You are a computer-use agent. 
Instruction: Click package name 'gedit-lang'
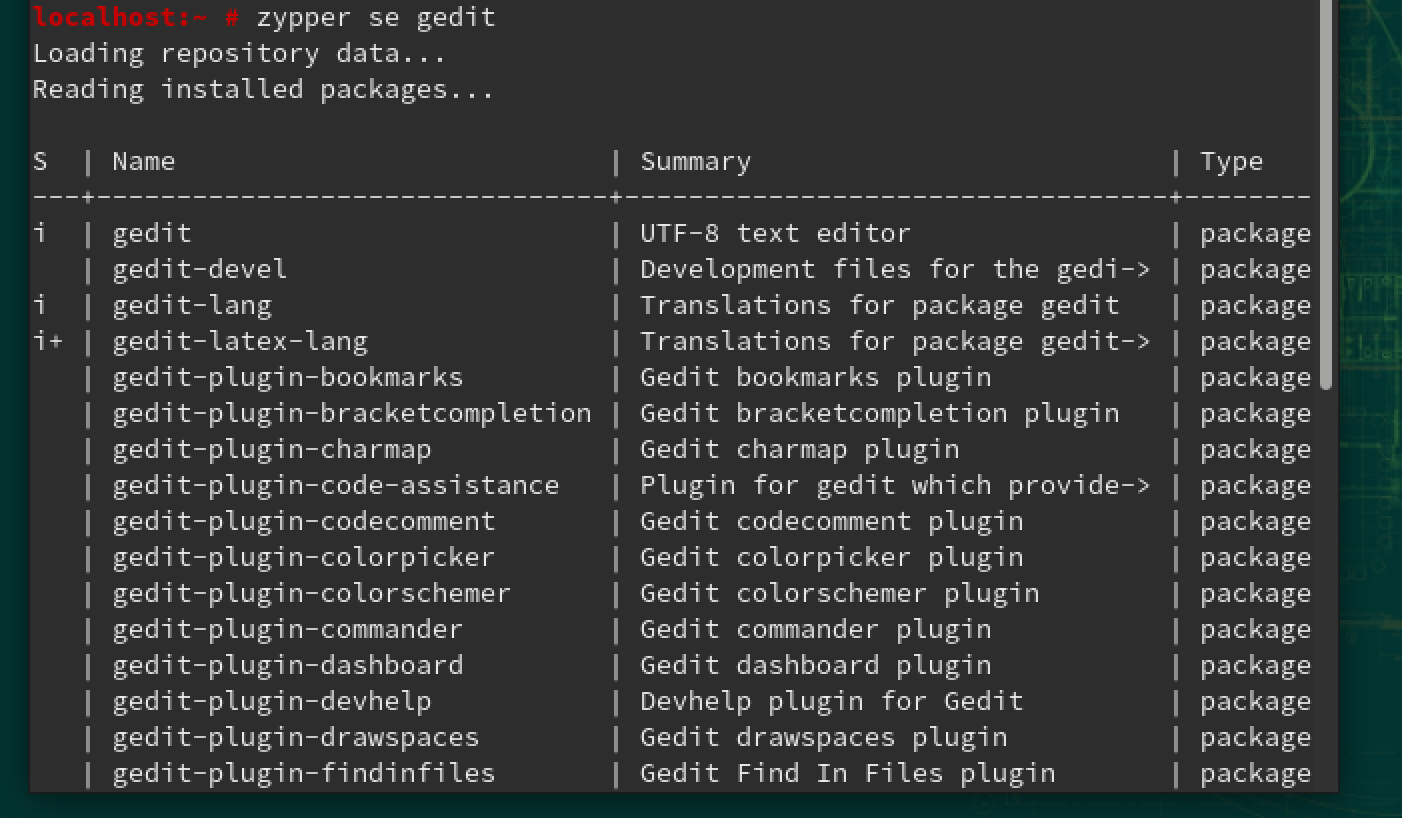click(192, 306)
